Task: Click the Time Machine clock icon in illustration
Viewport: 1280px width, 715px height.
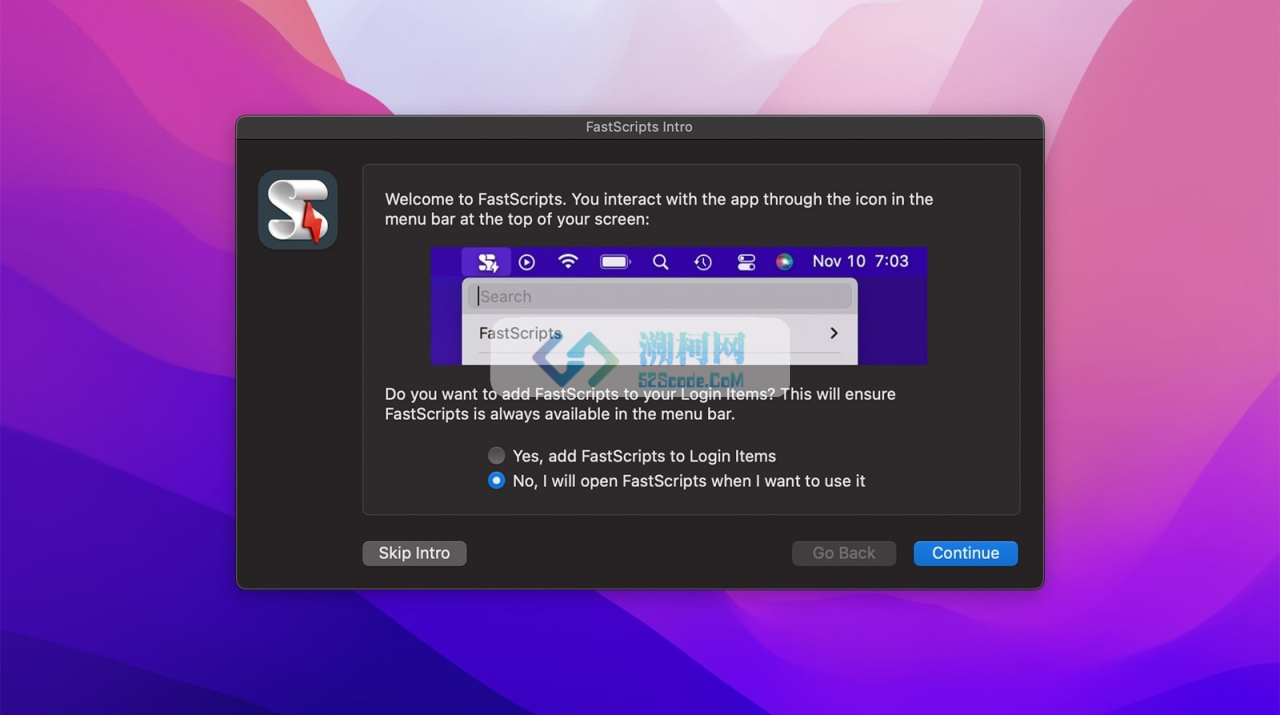Action: [703, 262]
